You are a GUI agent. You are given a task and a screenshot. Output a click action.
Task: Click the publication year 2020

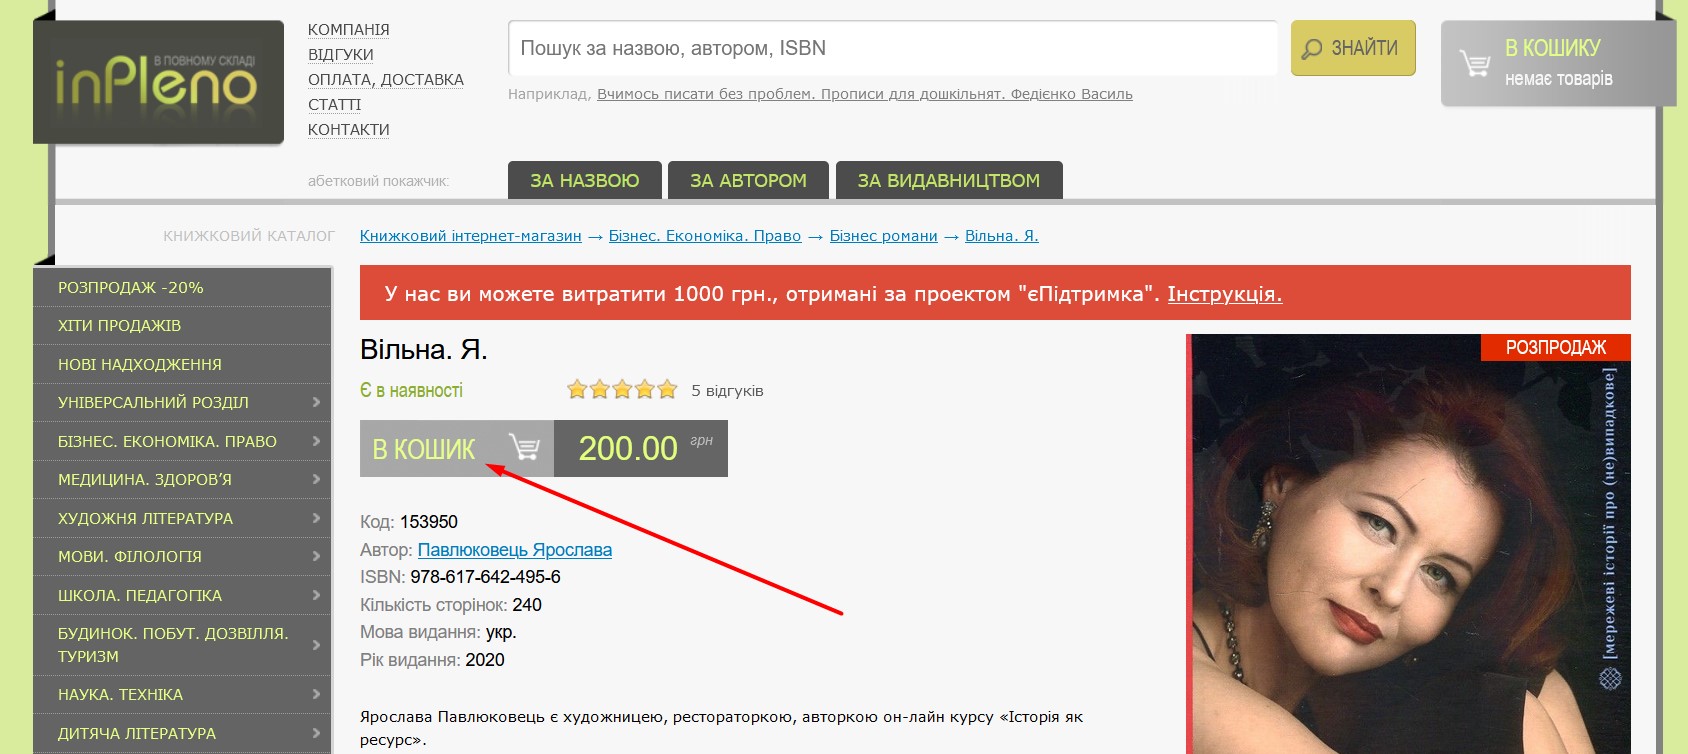tap(485, 660)
